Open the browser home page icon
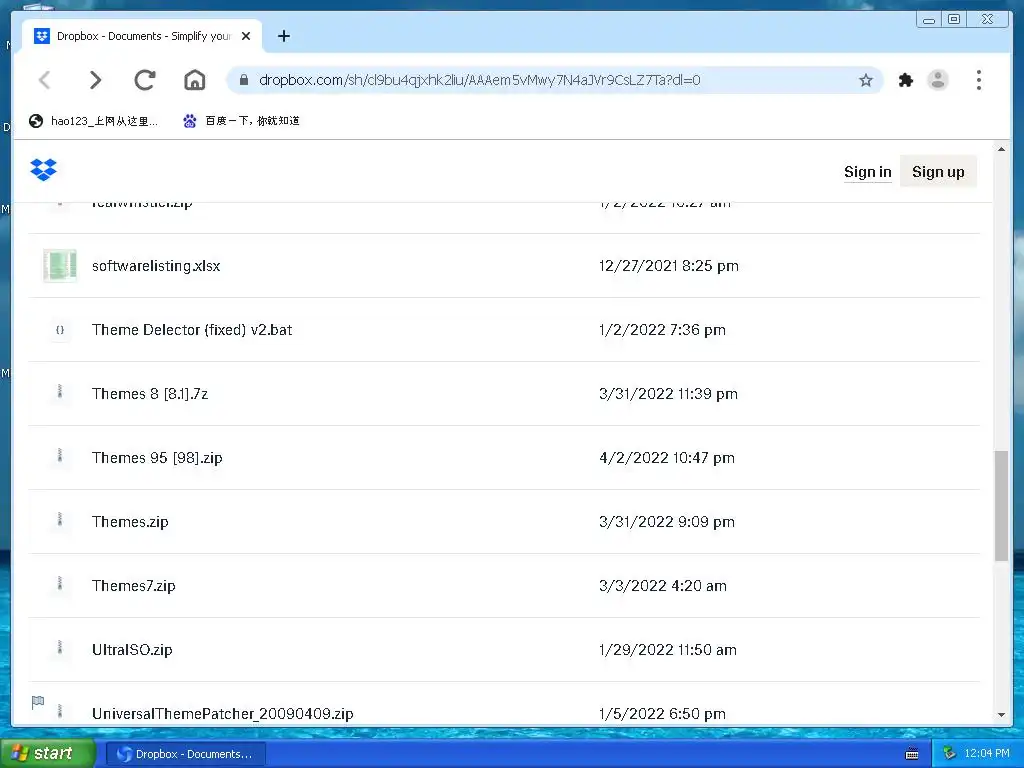 195,80
